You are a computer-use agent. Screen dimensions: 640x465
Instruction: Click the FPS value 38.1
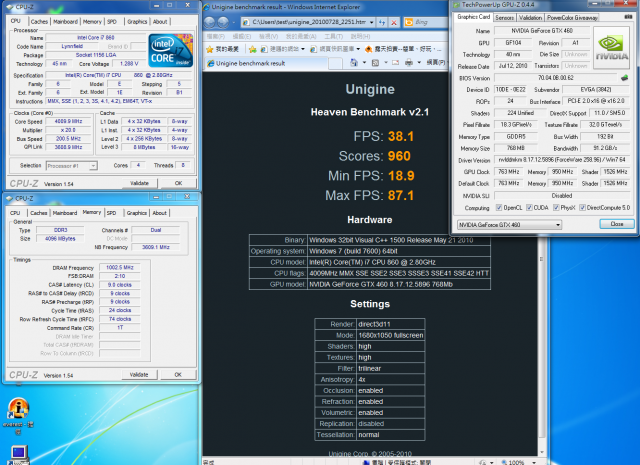(400, 136)
